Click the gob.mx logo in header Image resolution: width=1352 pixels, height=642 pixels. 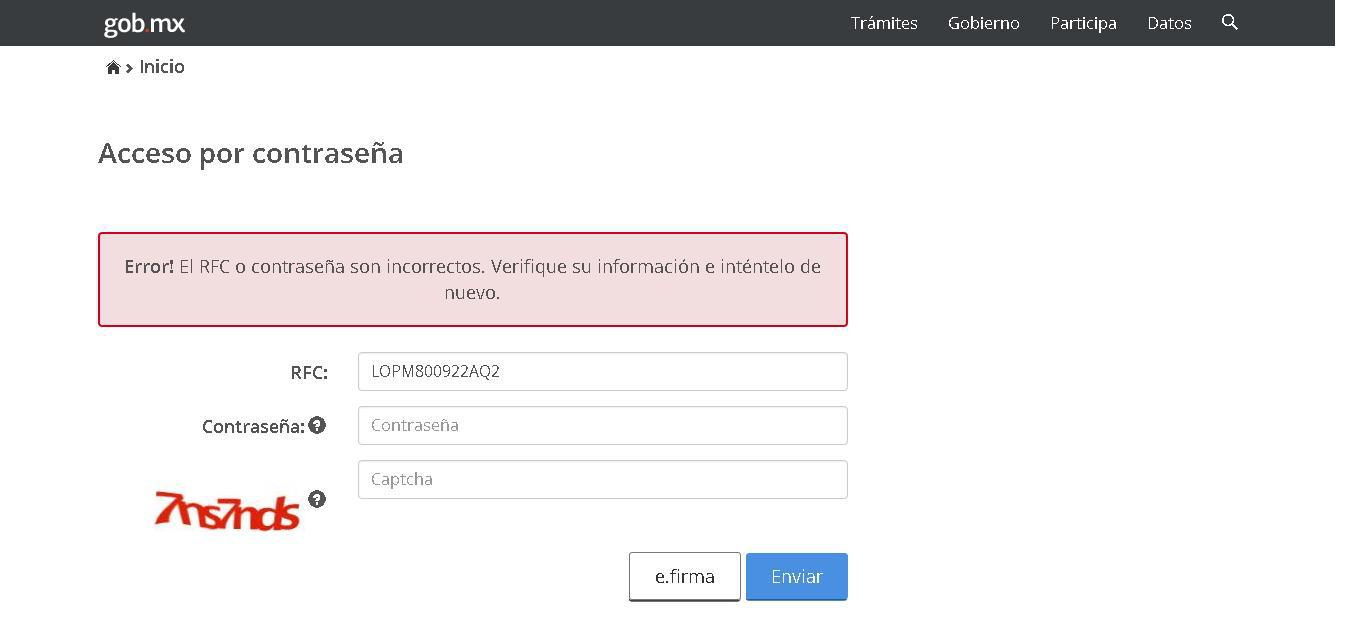[144, 23]
